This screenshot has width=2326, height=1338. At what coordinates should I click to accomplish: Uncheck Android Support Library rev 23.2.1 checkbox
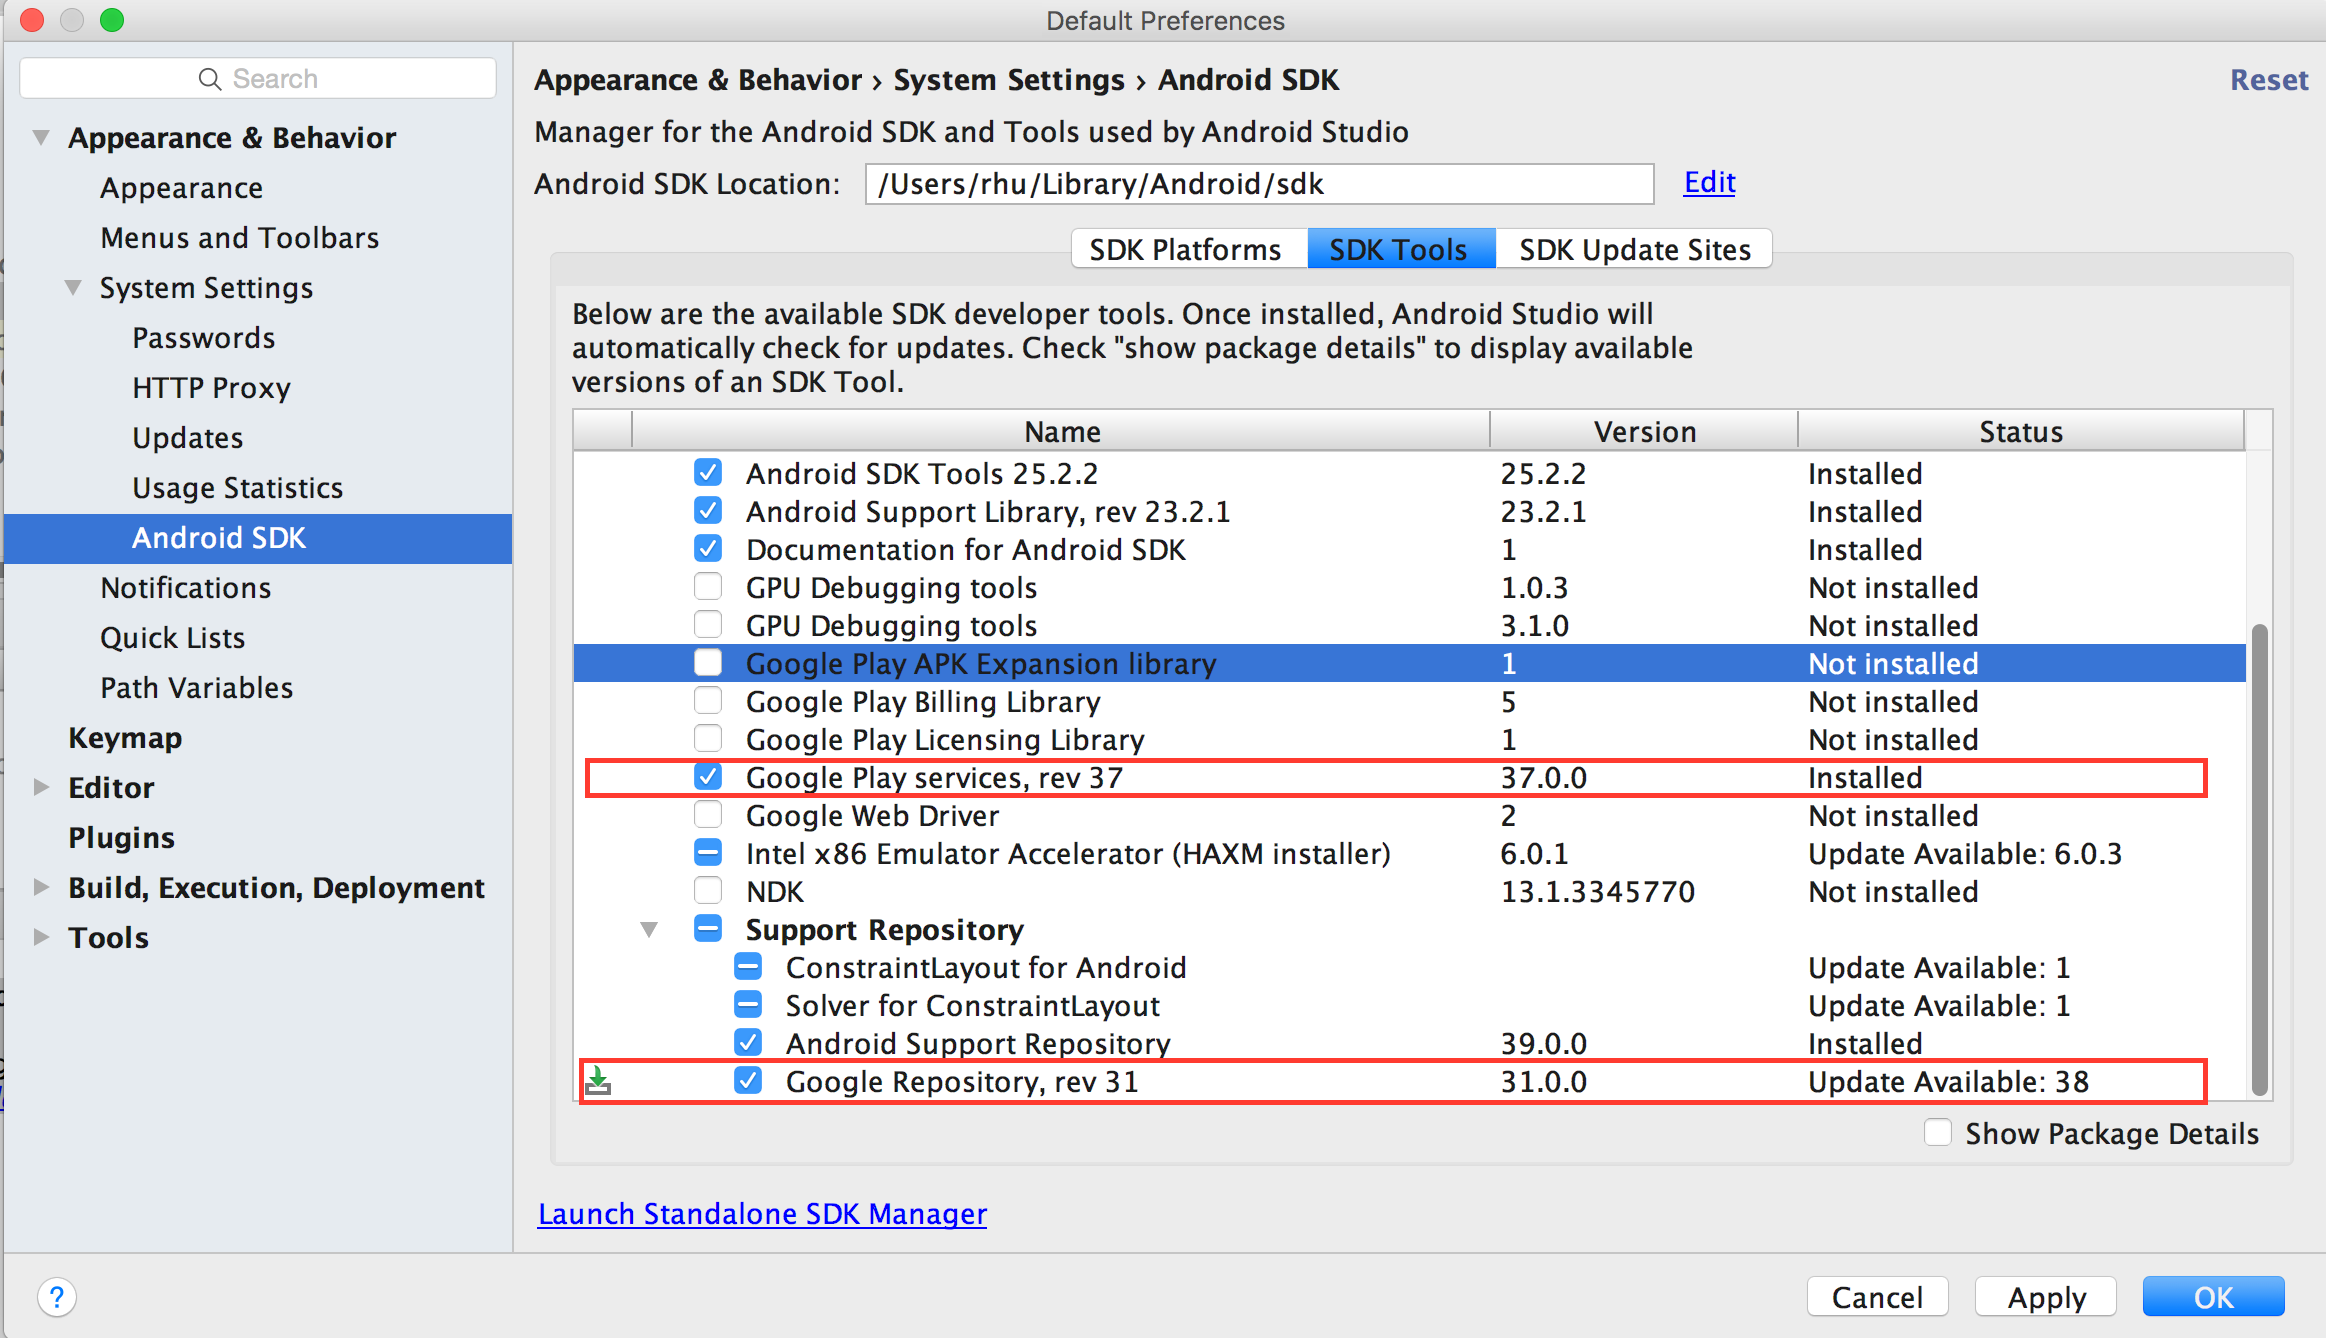pyautogui.click(x=708, y=510)
